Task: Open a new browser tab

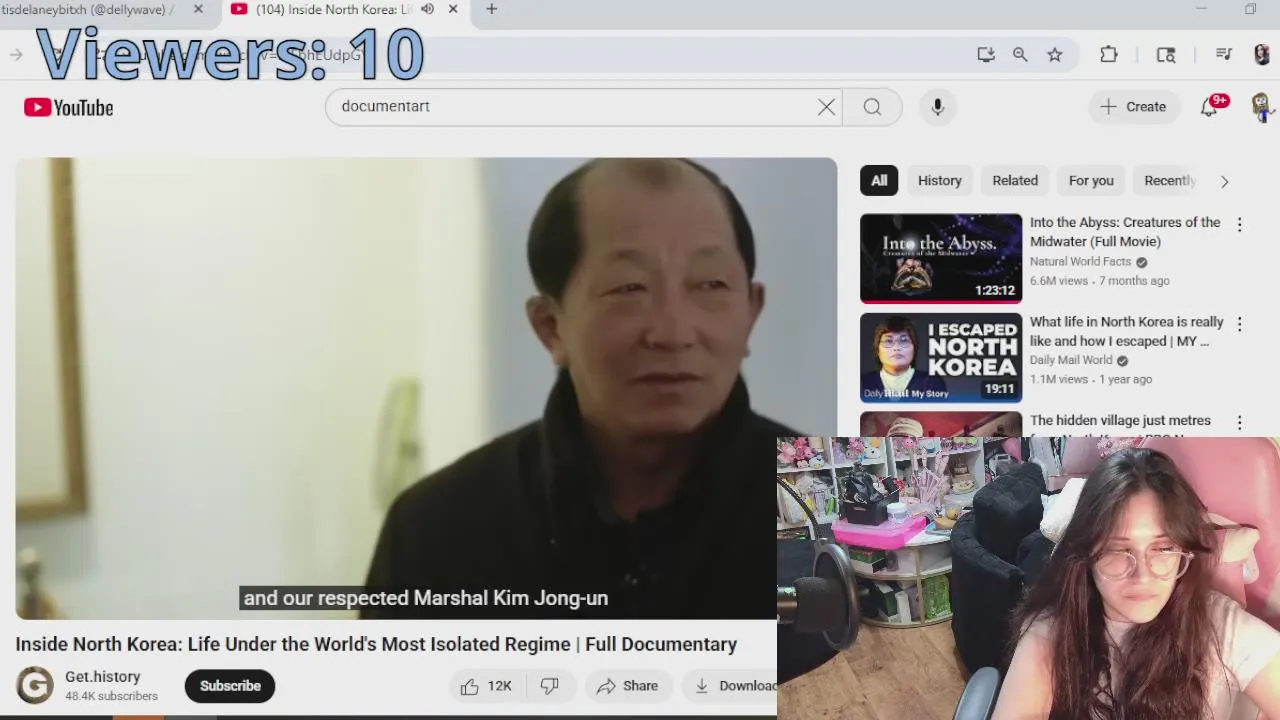Action: [x=491, y=9]
